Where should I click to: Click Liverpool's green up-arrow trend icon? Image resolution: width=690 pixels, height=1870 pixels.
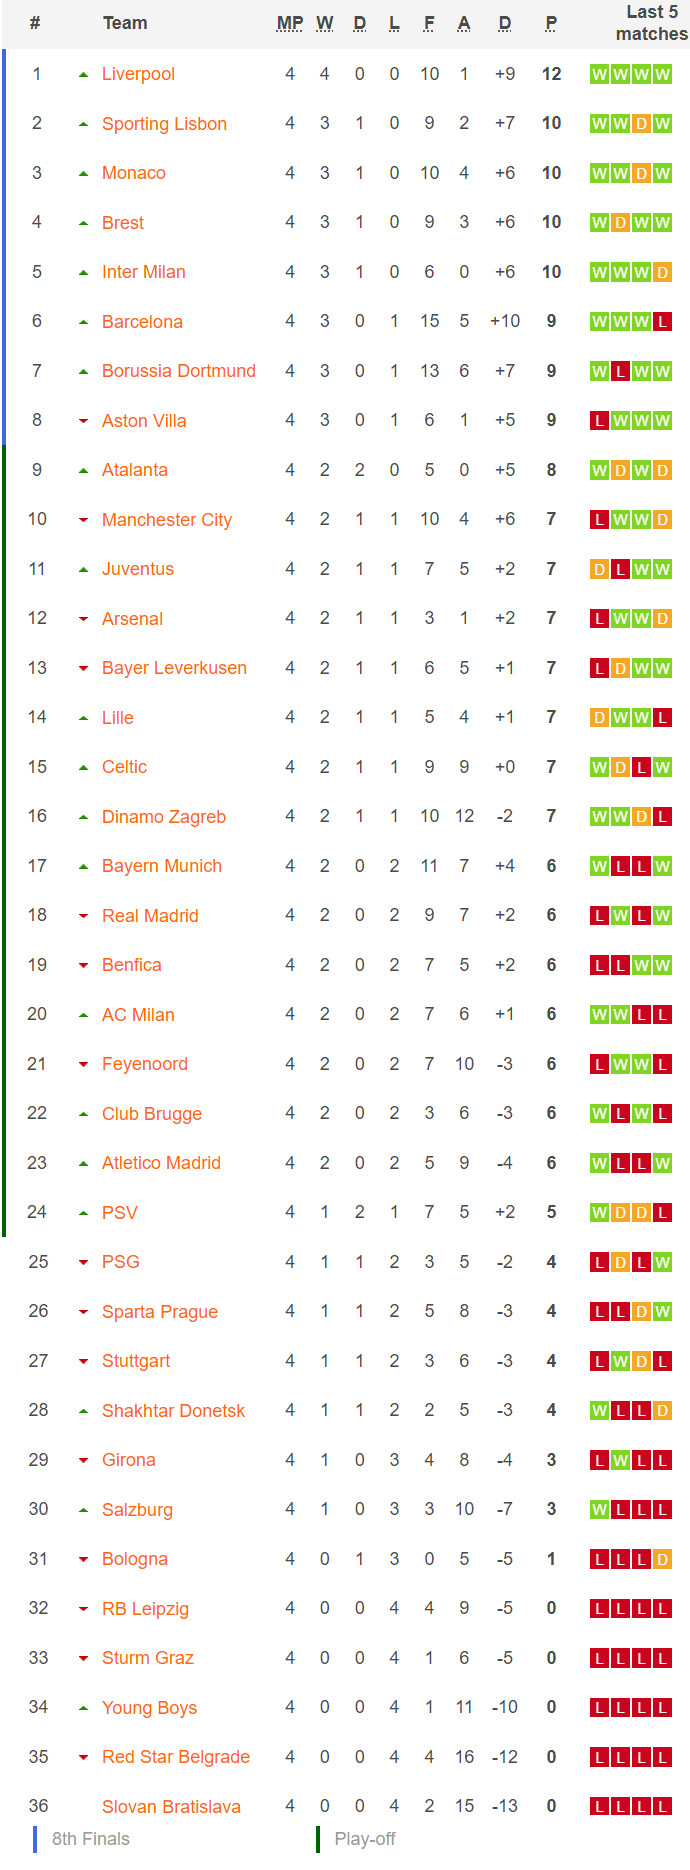click(x=83, y=75)
